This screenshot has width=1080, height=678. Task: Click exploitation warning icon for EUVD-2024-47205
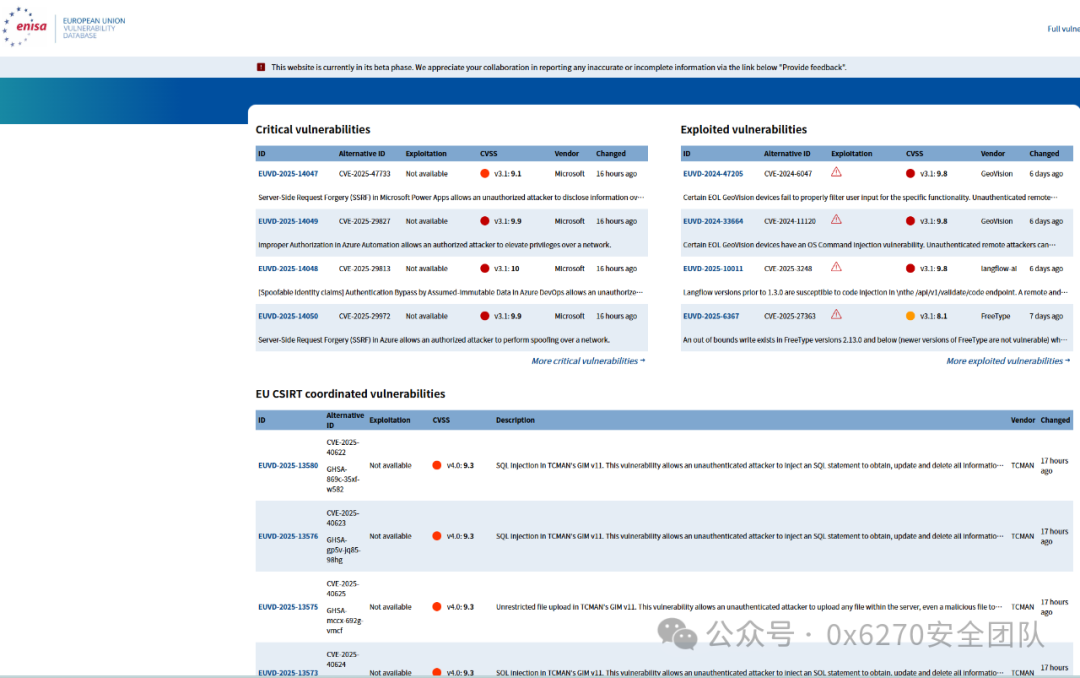point(836,172)
